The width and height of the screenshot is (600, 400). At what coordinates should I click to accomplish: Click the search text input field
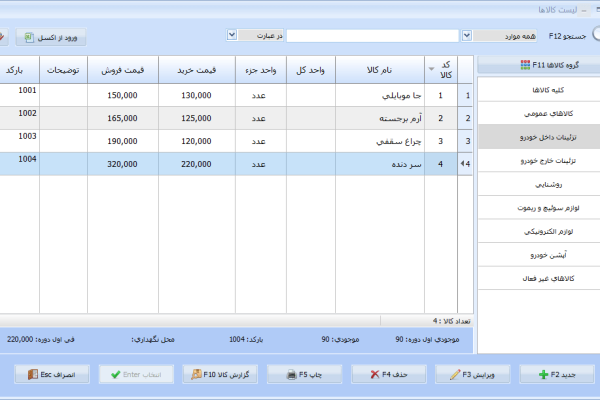coord(372,36)
